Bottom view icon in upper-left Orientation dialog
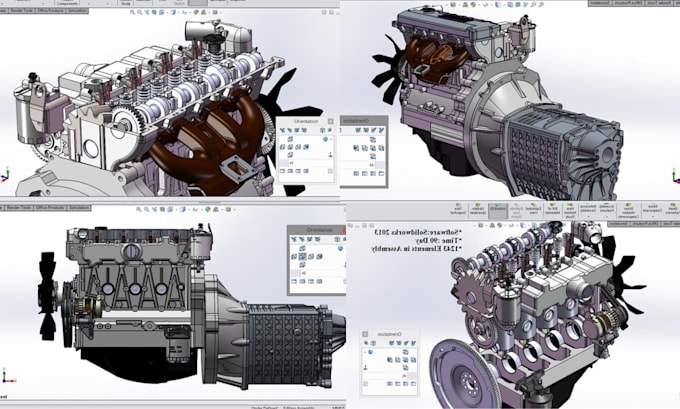This screenshot has width=680, height=409. (x=290, y=155)
